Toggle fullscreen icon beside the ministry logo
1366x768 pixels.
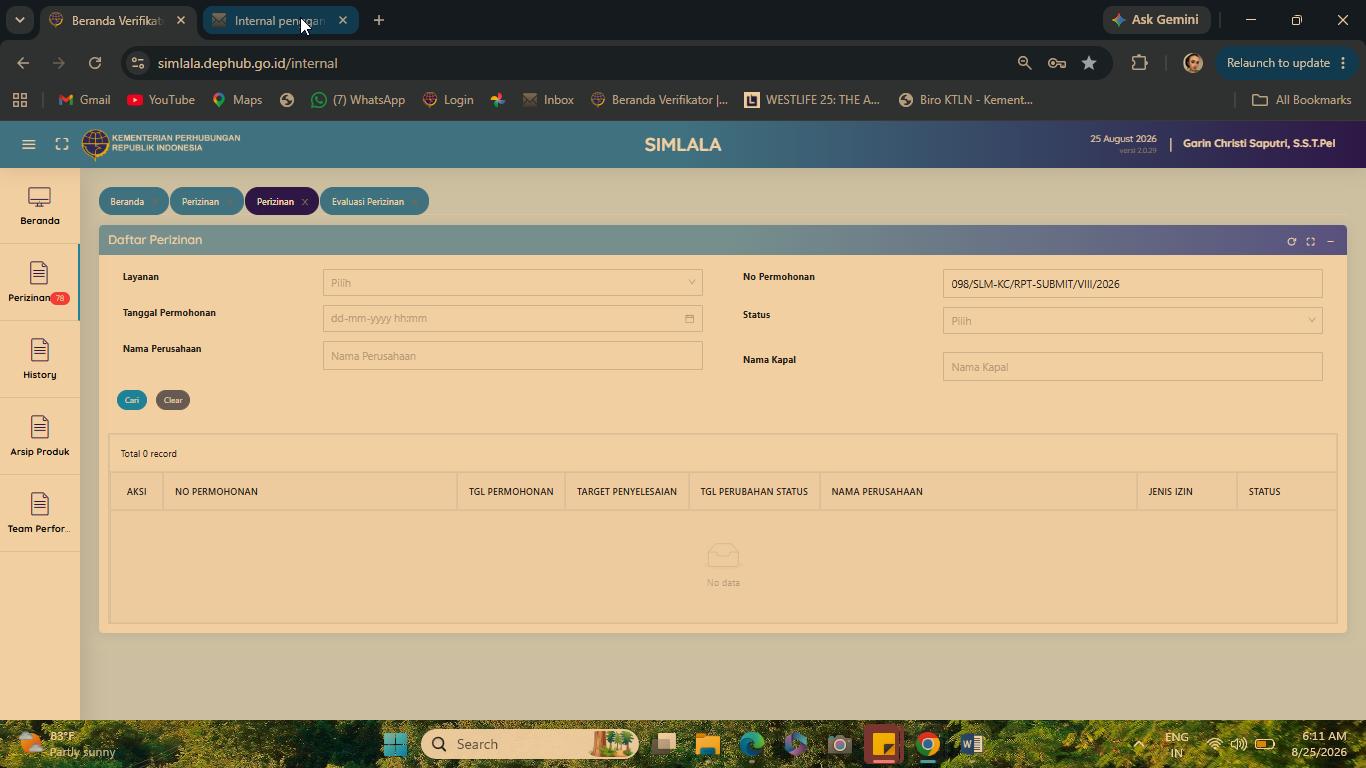62,144
